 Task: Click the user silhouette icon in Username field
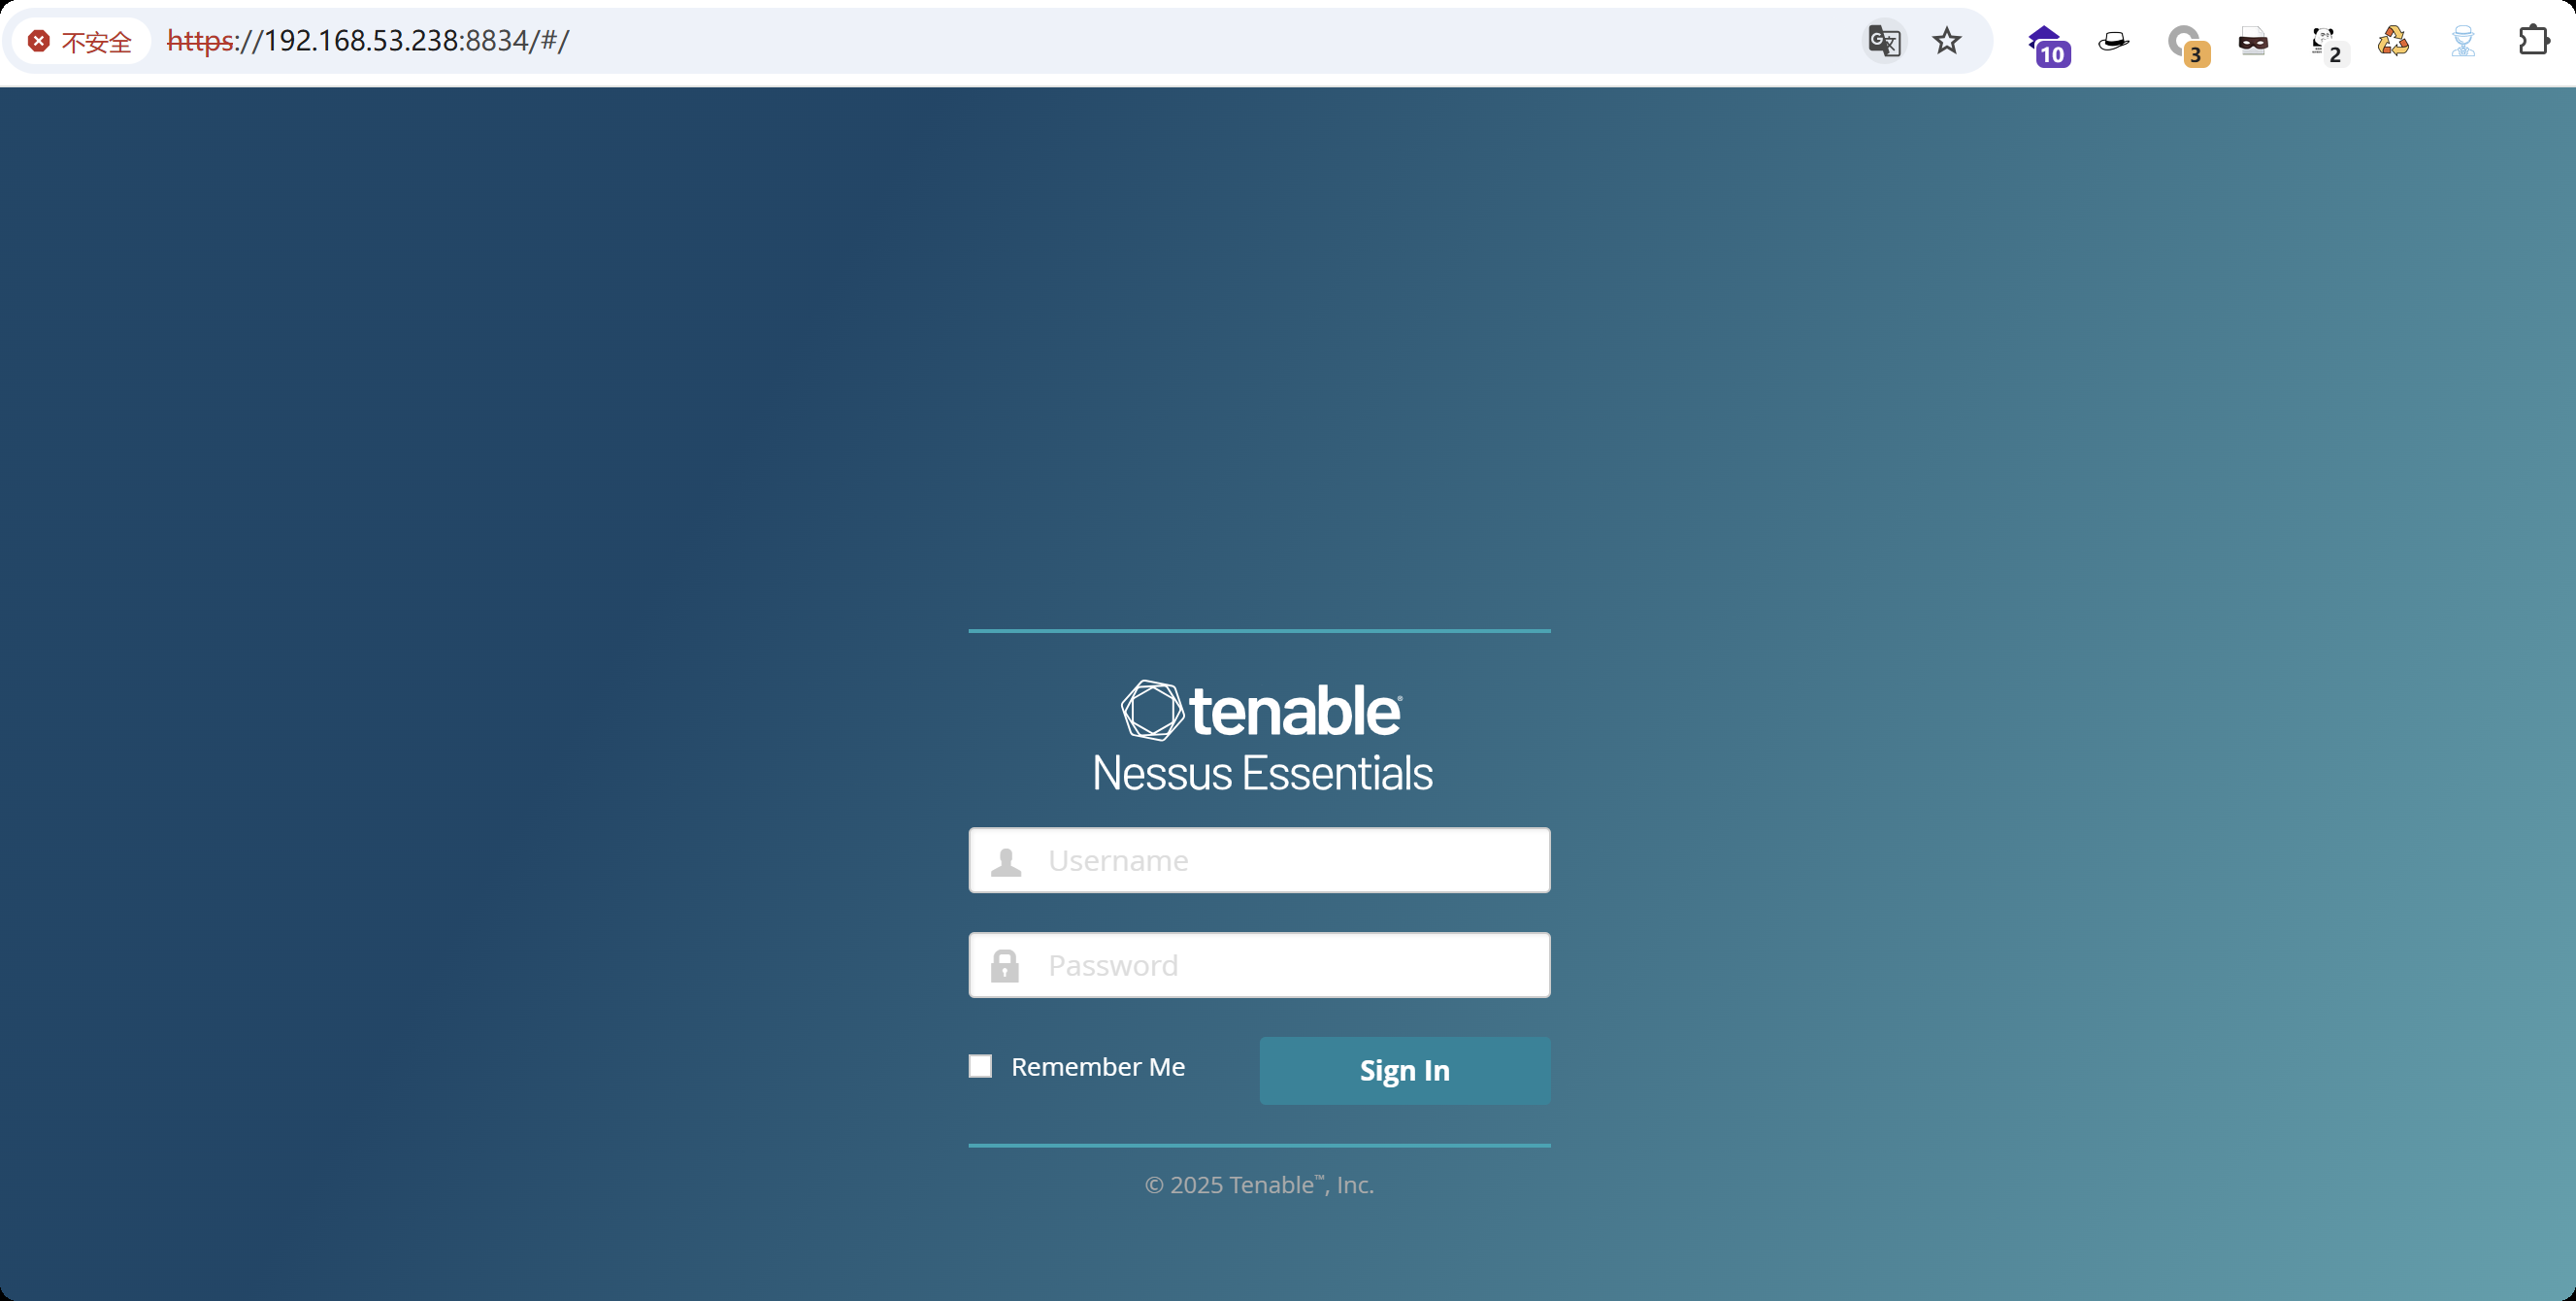1006,861
